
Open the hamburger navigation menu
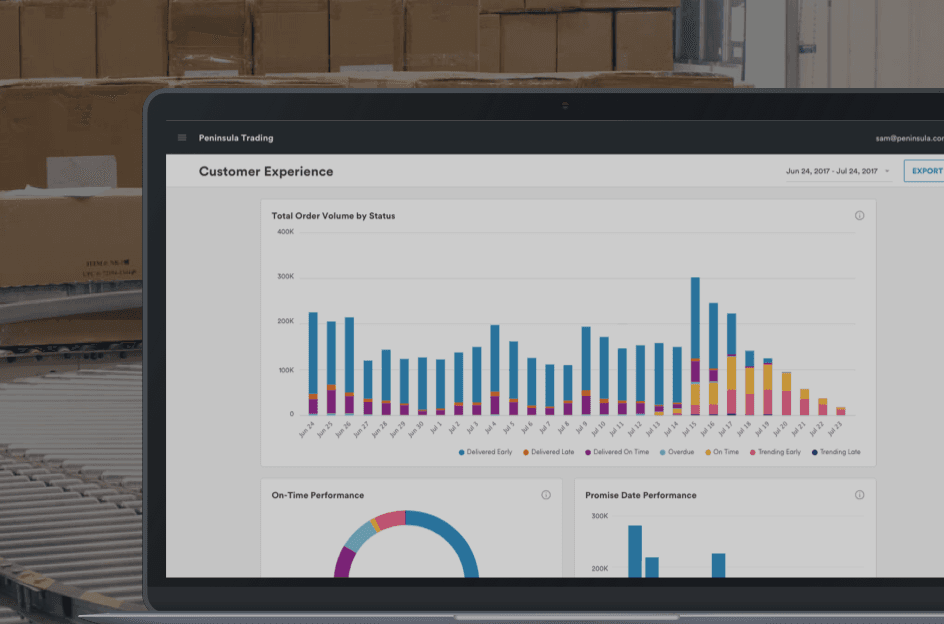pos(182,138)
